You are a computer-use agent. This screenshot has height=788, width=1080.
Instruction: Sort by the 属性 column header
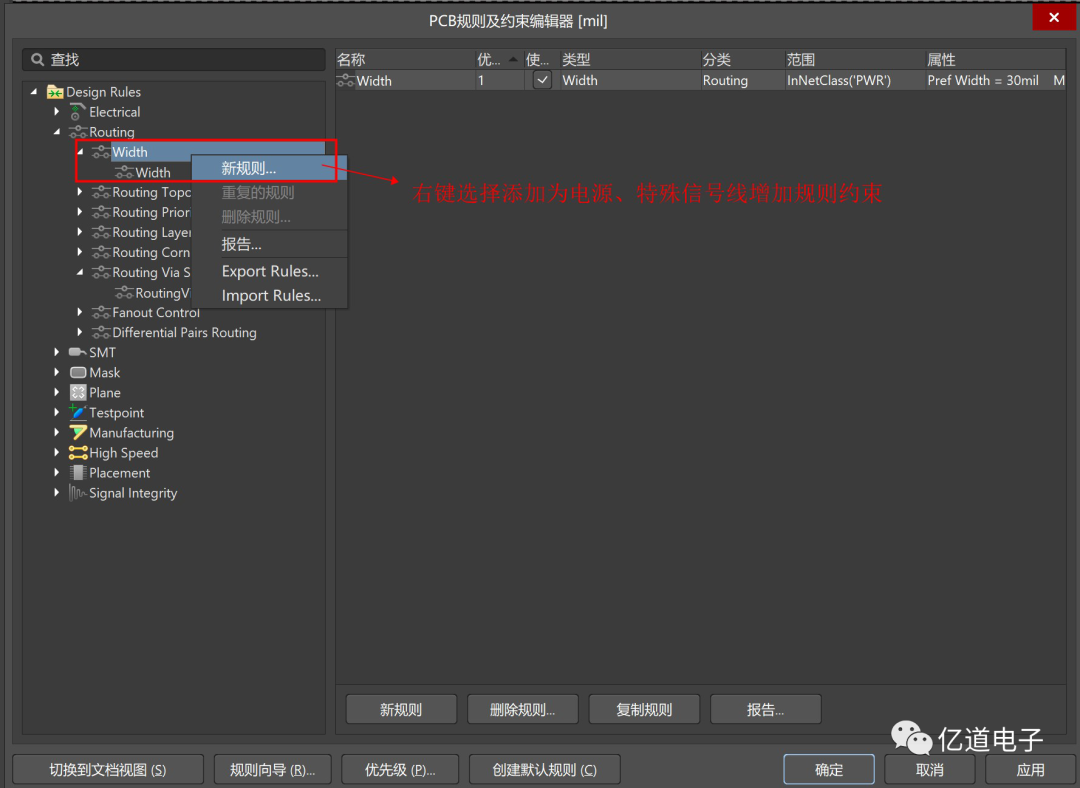click(995, 60)
